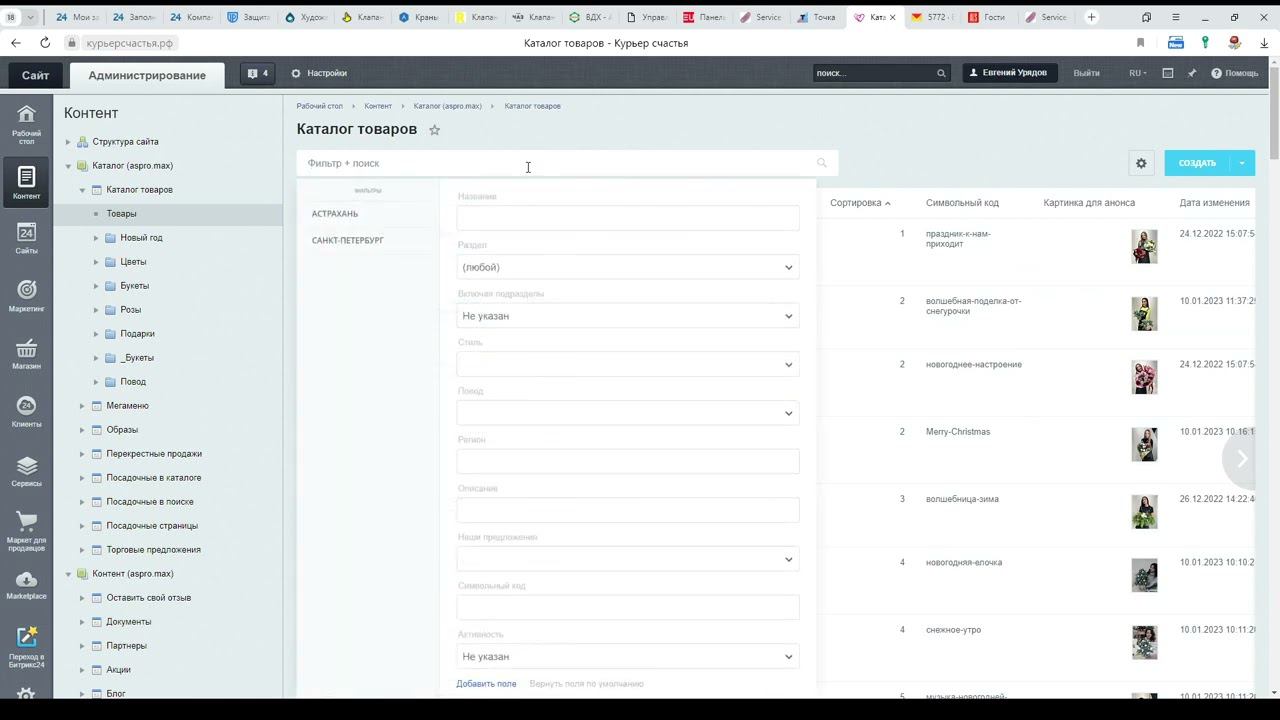This screenshot has height=720, width=1280.
Task: Open a new browser tab
Action: tap(1091, 17)
